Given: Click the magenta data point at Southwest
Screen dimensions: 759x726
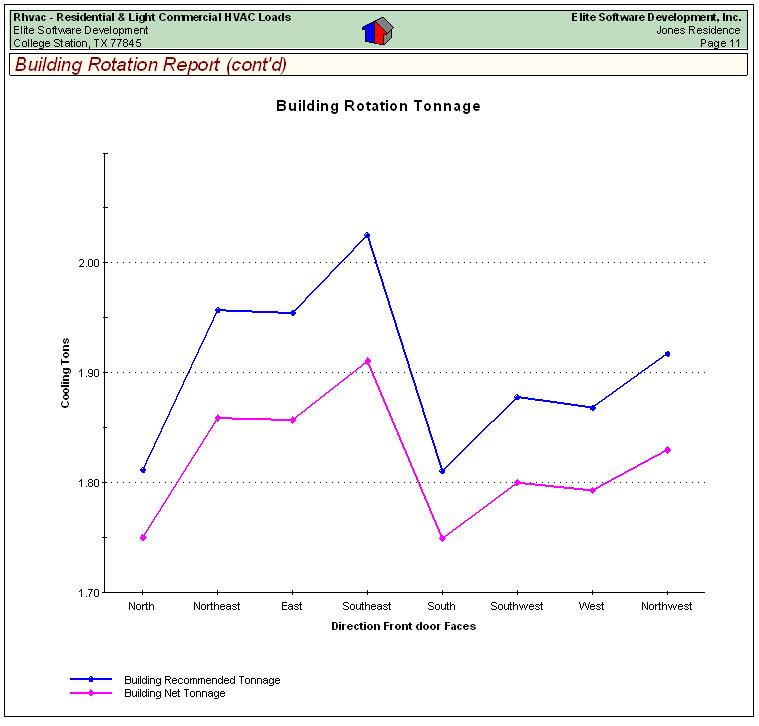Looking at the screenshot, I should click(x=517, y=482).
